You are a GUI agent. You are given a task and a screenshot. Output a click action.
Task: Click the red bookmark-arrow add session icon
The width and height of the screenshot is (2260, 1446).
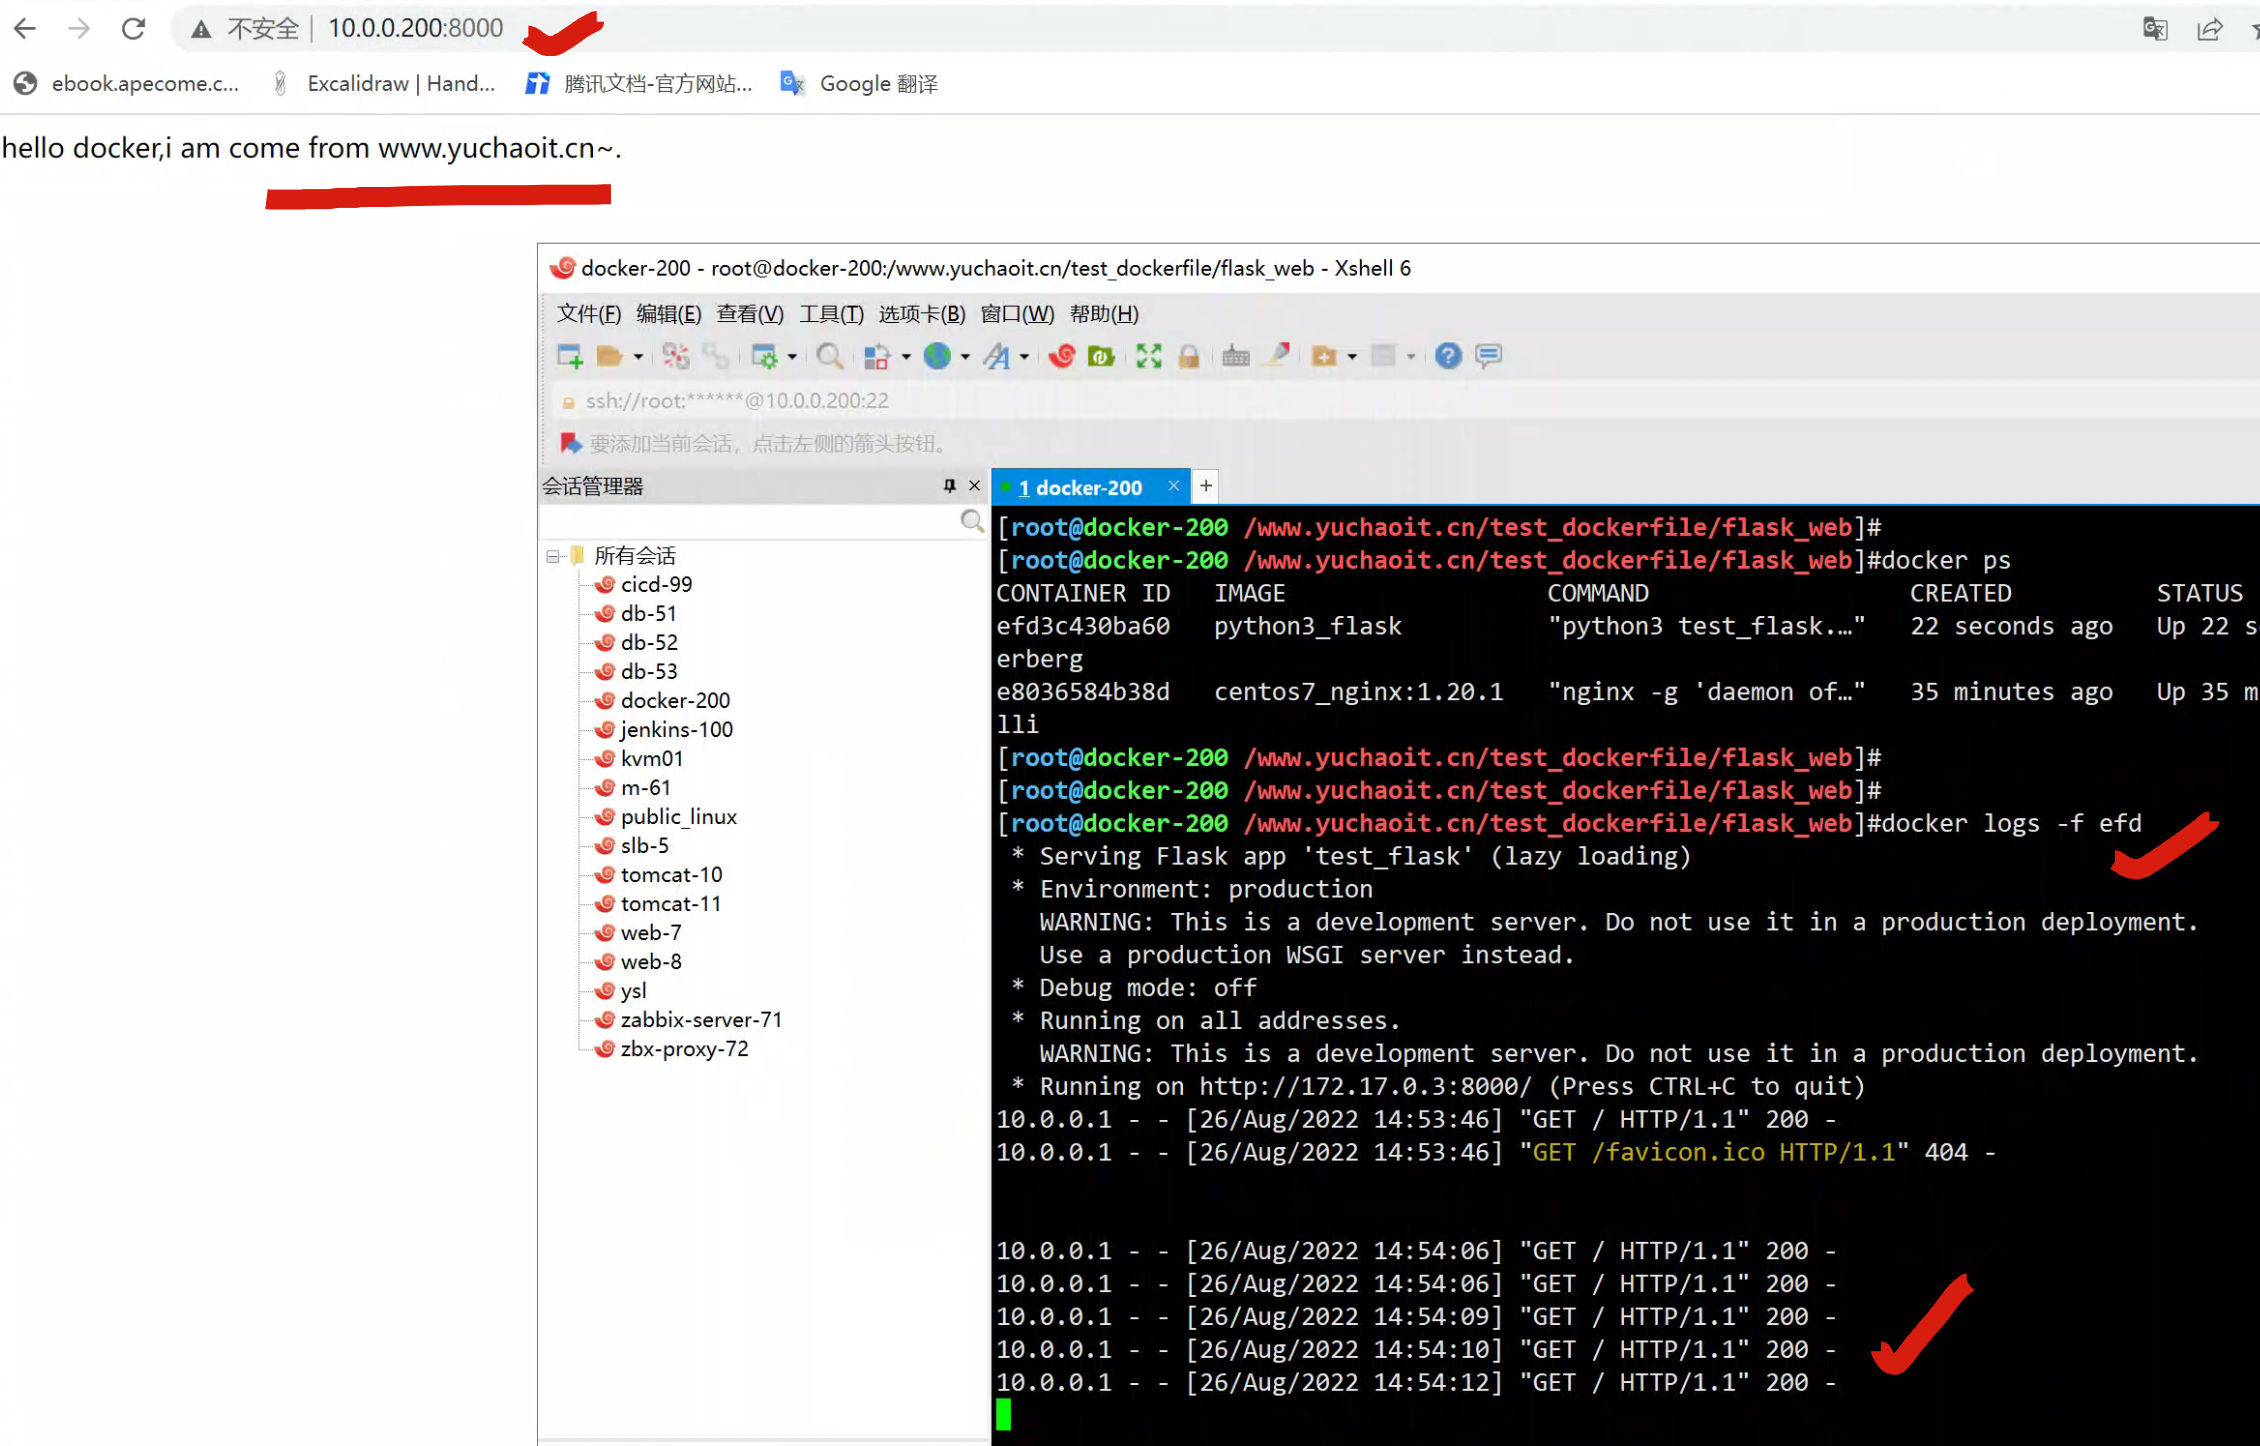tap(570, 443)
